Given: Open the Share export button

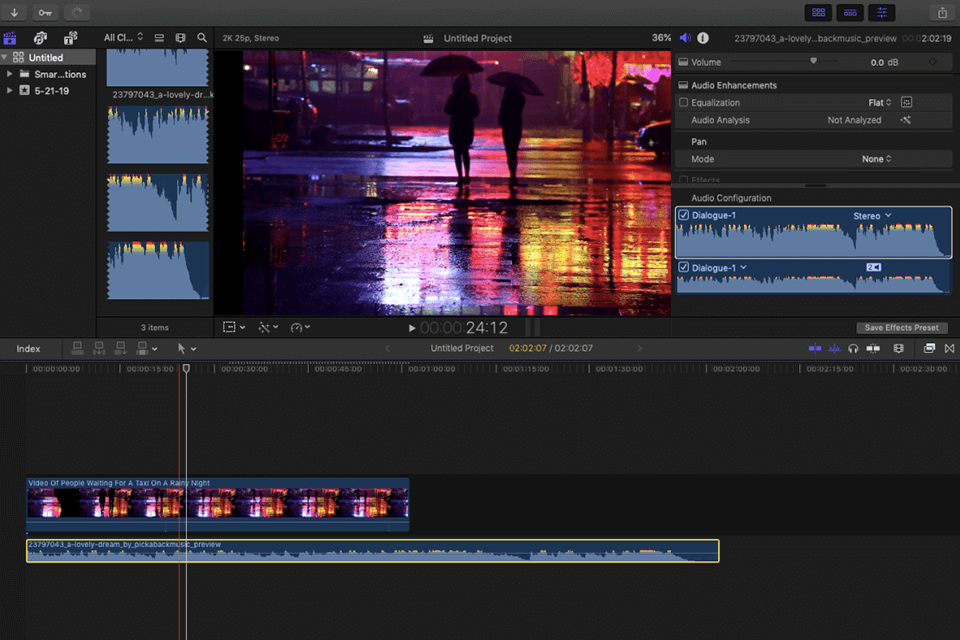Looking at the screenshot, I should (942, 13).
